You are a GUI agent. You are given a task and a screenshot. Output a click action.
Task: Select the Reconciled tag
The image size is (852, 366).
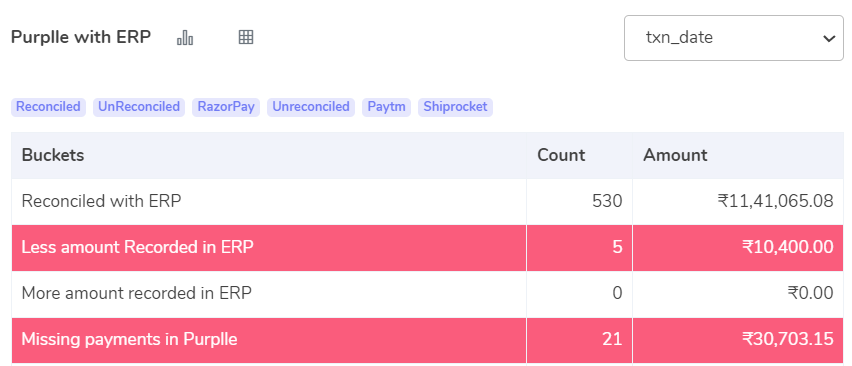point(48,107)
